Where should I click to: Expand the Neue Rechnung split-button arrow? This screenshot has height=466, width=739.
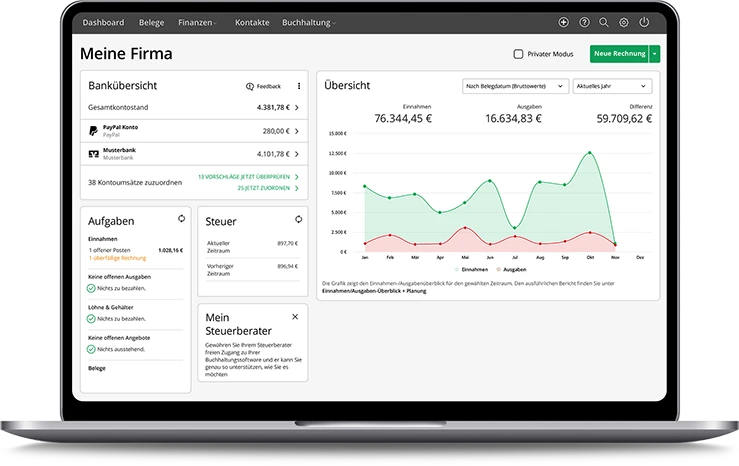click(x=654, y=54)
